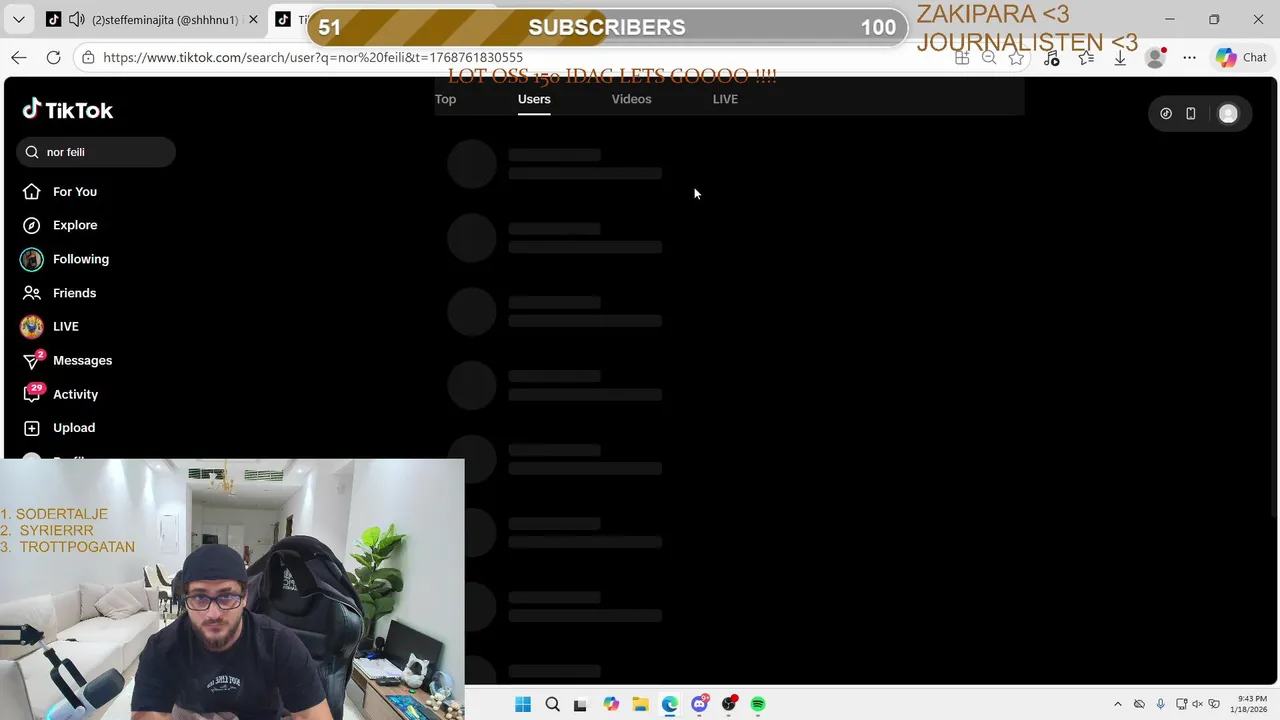The height and width of the screenshot is (720, 1280).
Task: Zoom out using address bar magnifier
Action: tap(989, 58)
